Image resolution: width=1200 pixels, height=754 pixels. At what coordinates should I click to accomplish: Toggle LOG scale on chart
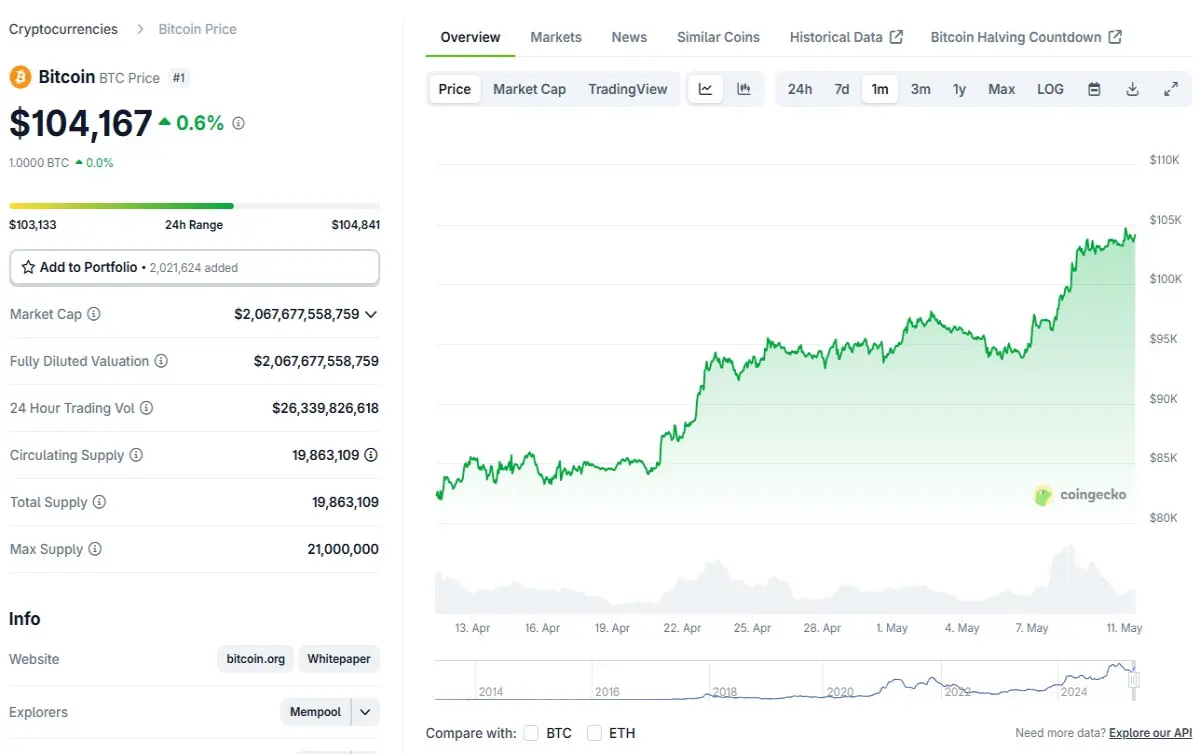tap(1050, 89)
